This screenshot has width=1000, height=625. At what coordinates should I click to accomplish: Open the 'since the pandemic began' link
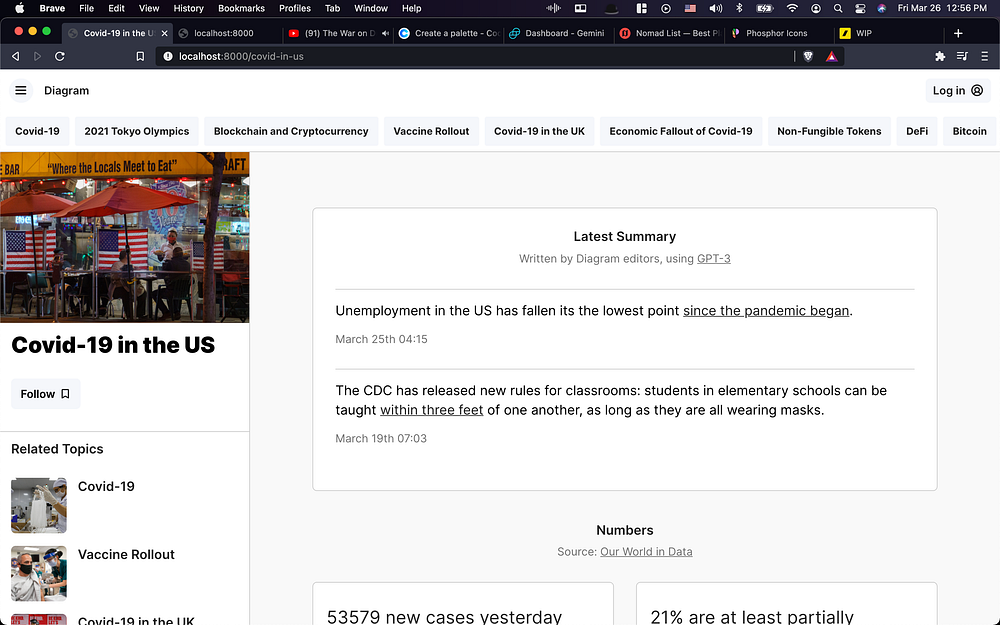(766, 311)
